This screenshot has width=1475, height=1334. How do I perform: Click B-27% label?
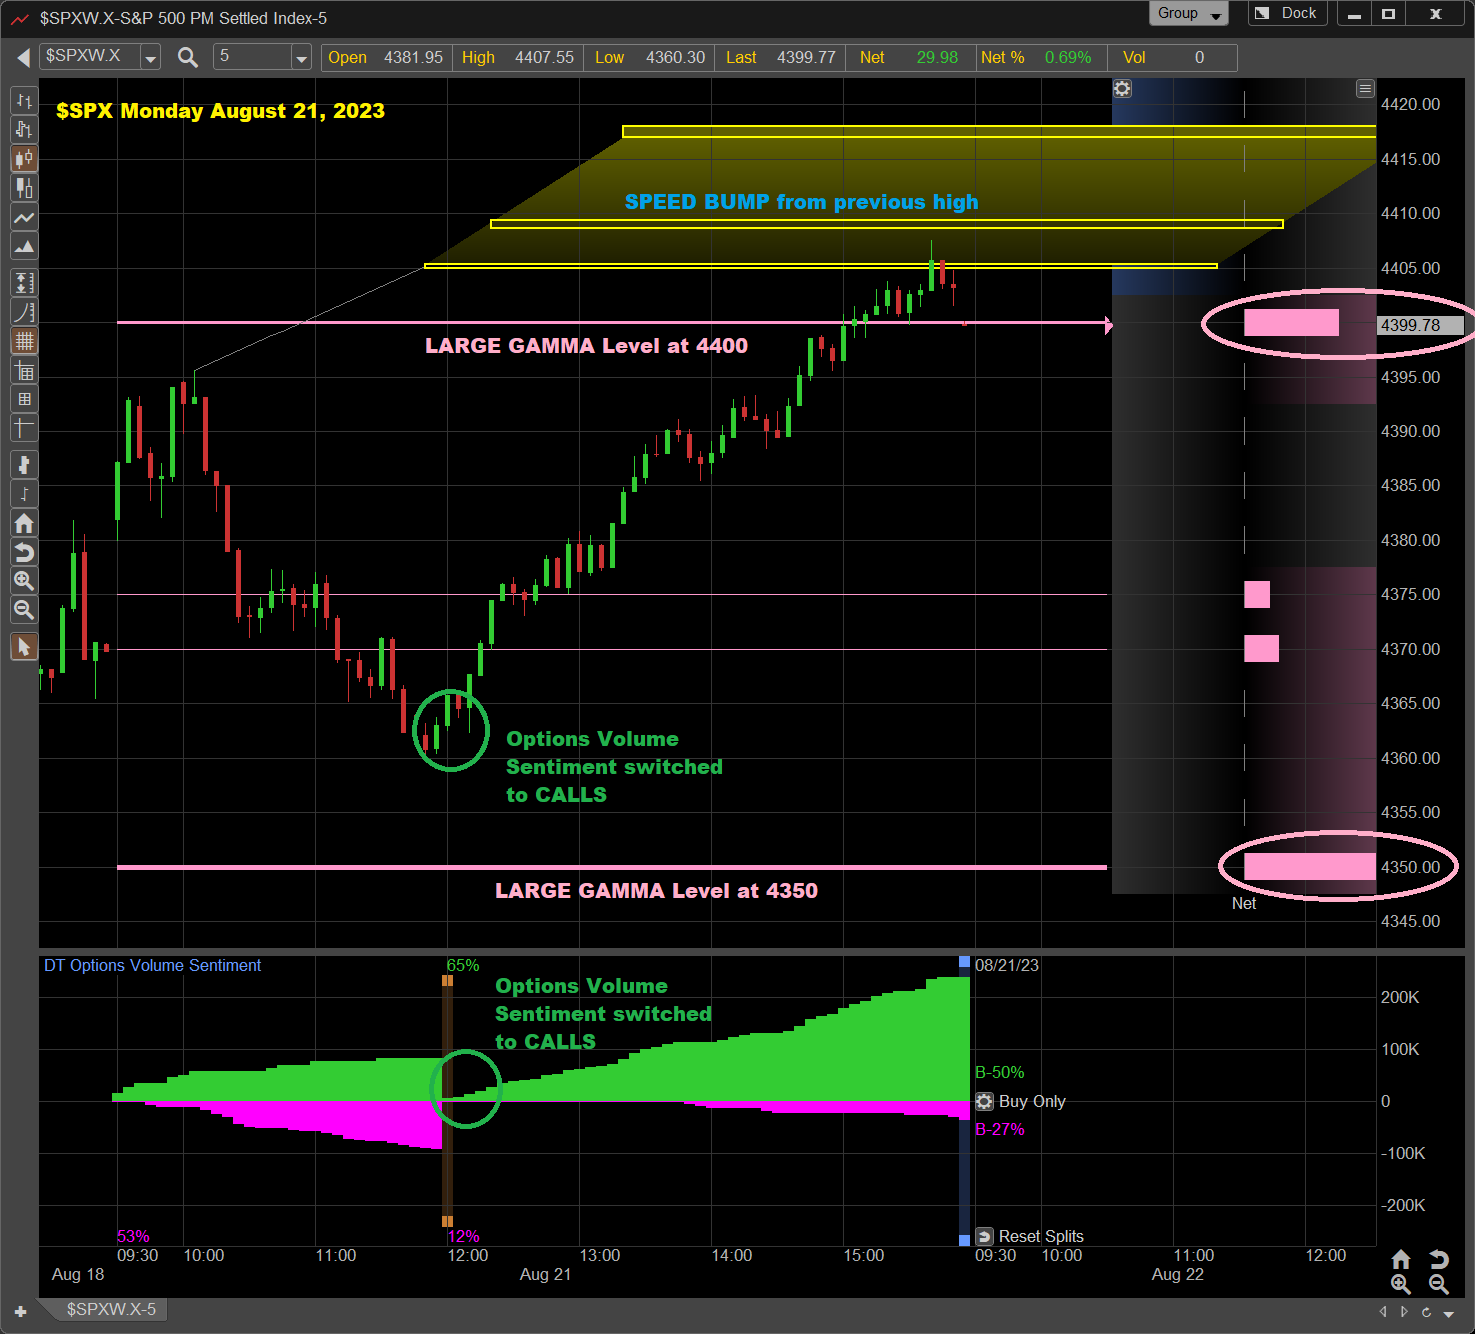999,1129
